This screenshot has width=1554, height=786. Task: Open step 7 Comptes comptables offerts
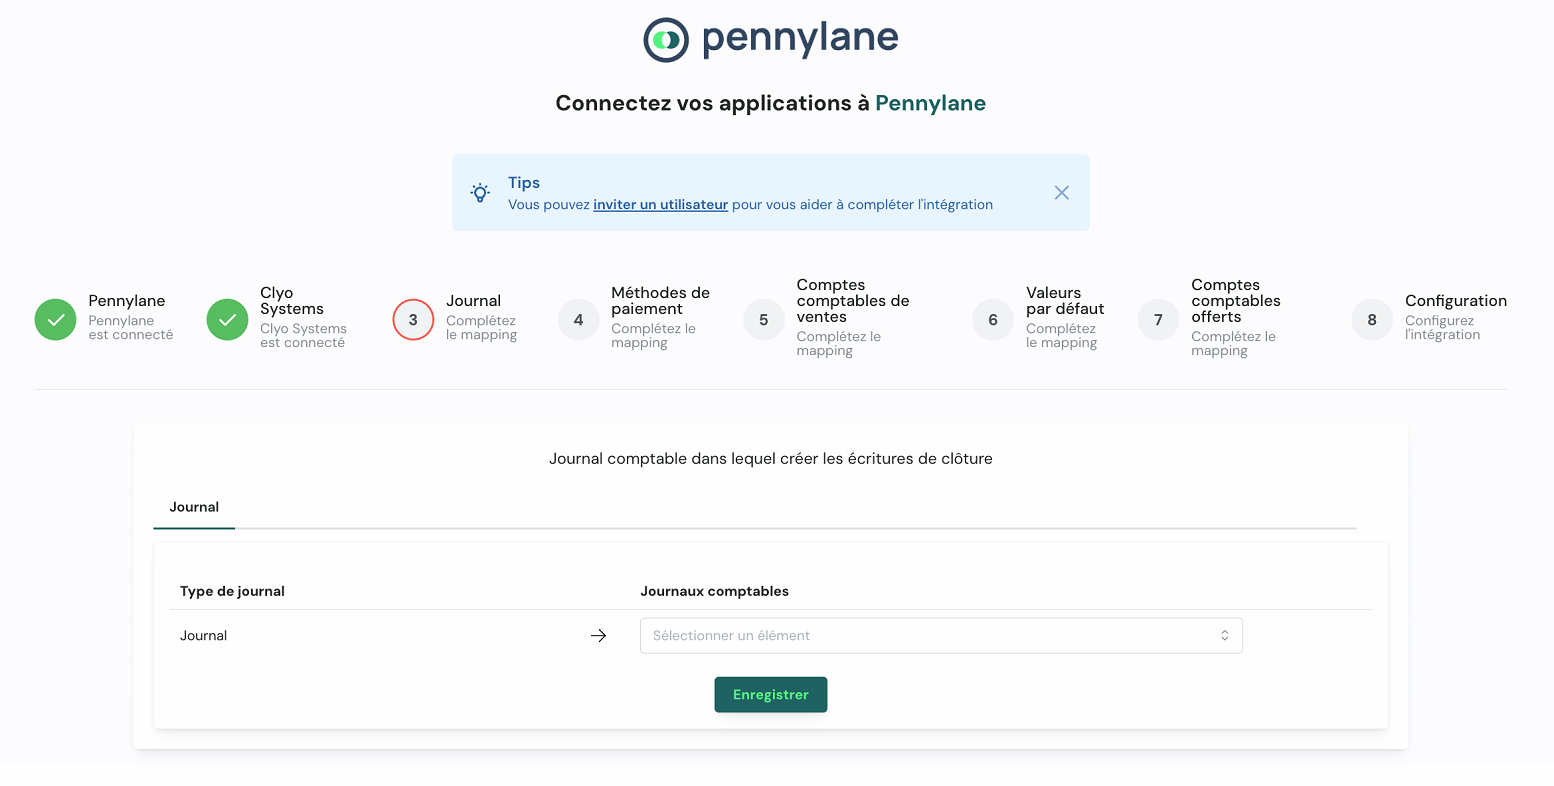(1158, 320)
